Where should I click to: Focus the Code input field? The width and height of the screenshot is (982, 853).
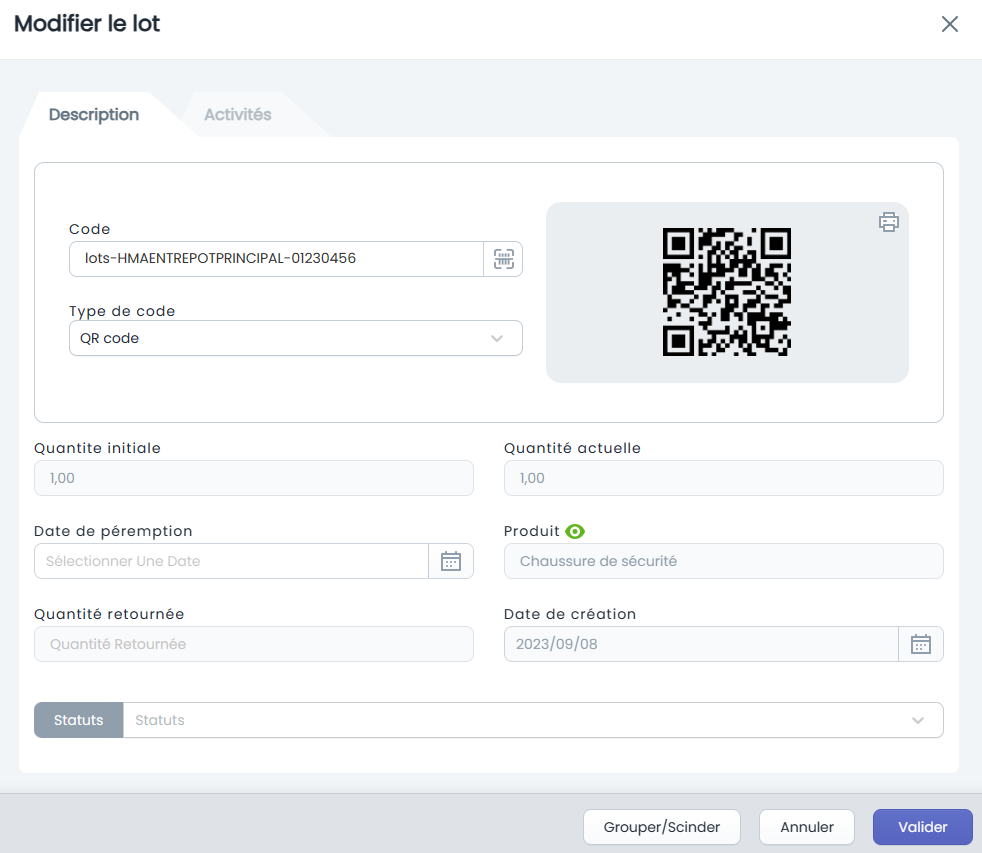point(276,259)
